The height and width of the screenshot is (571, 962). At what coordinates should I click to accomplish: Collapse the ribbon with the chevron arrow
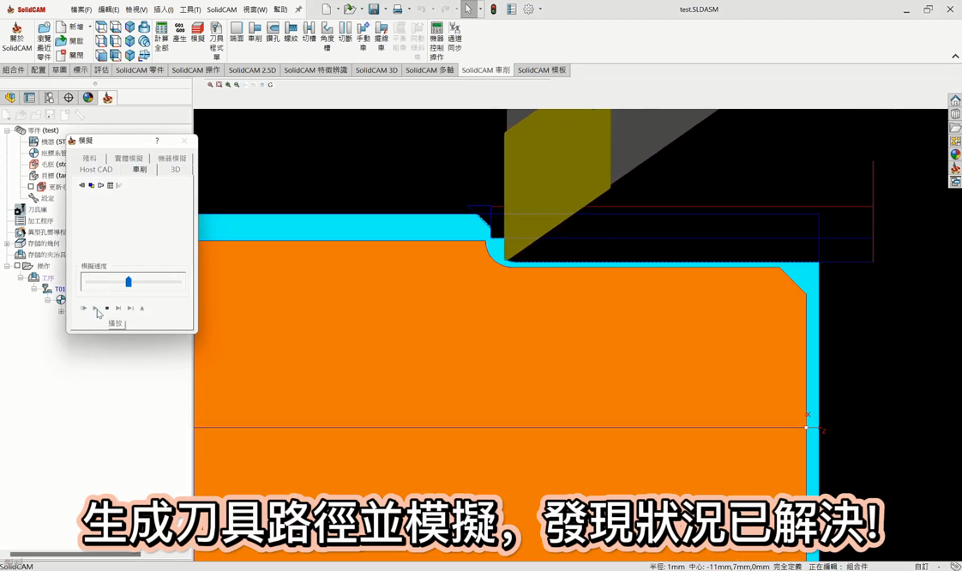(x=954, y=56)
